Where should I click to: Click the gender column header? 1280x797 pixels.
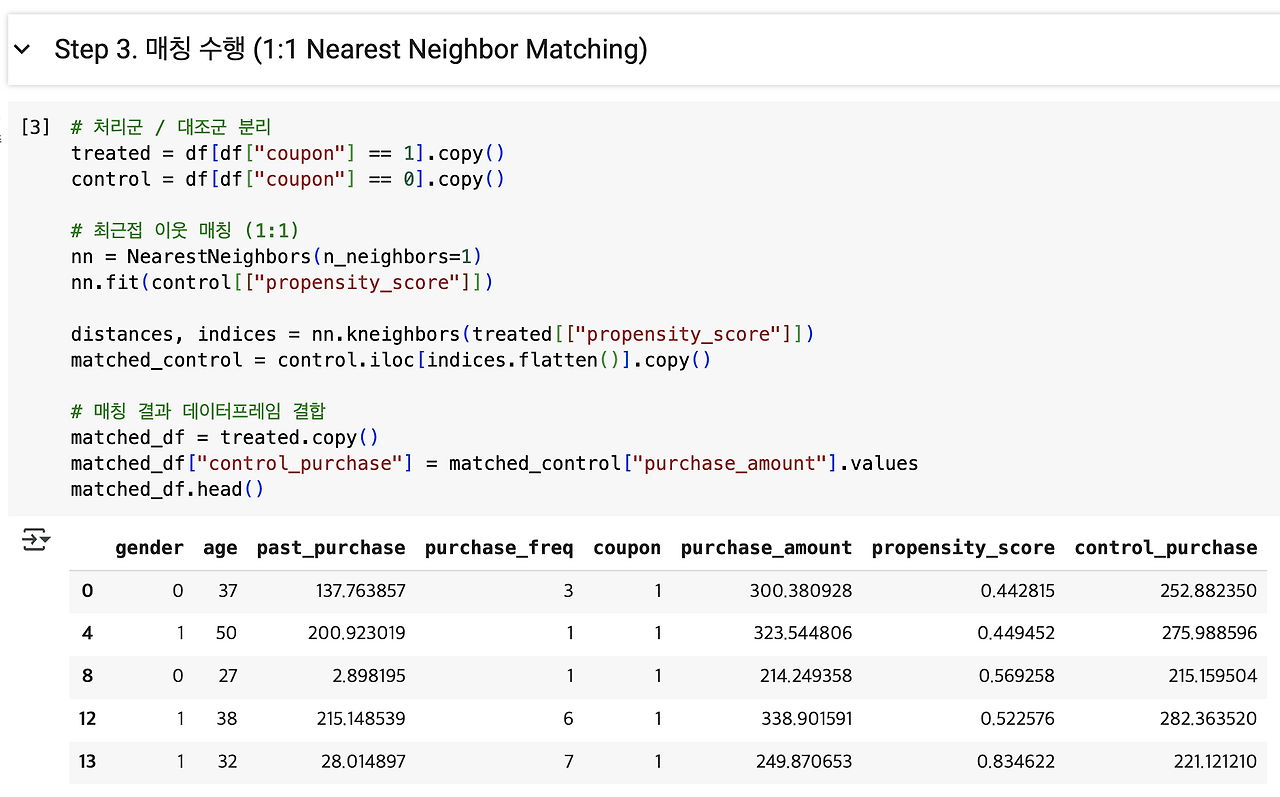tap(150, 548)
